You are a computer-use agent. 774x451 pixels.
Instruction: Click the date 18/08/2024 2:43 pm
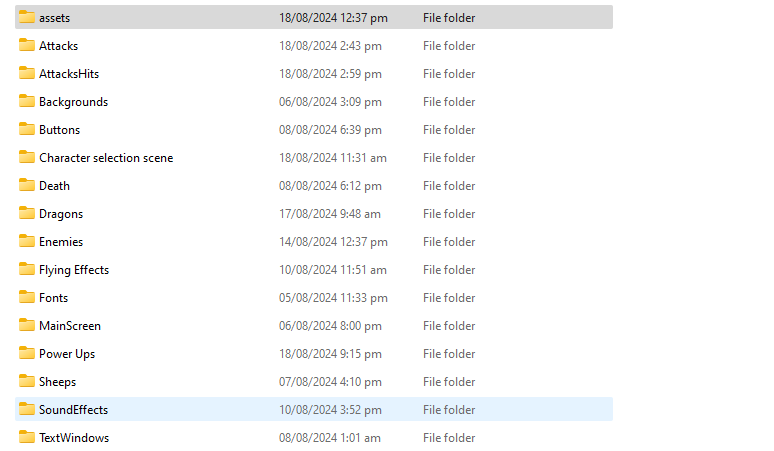[x=330, y=46]
